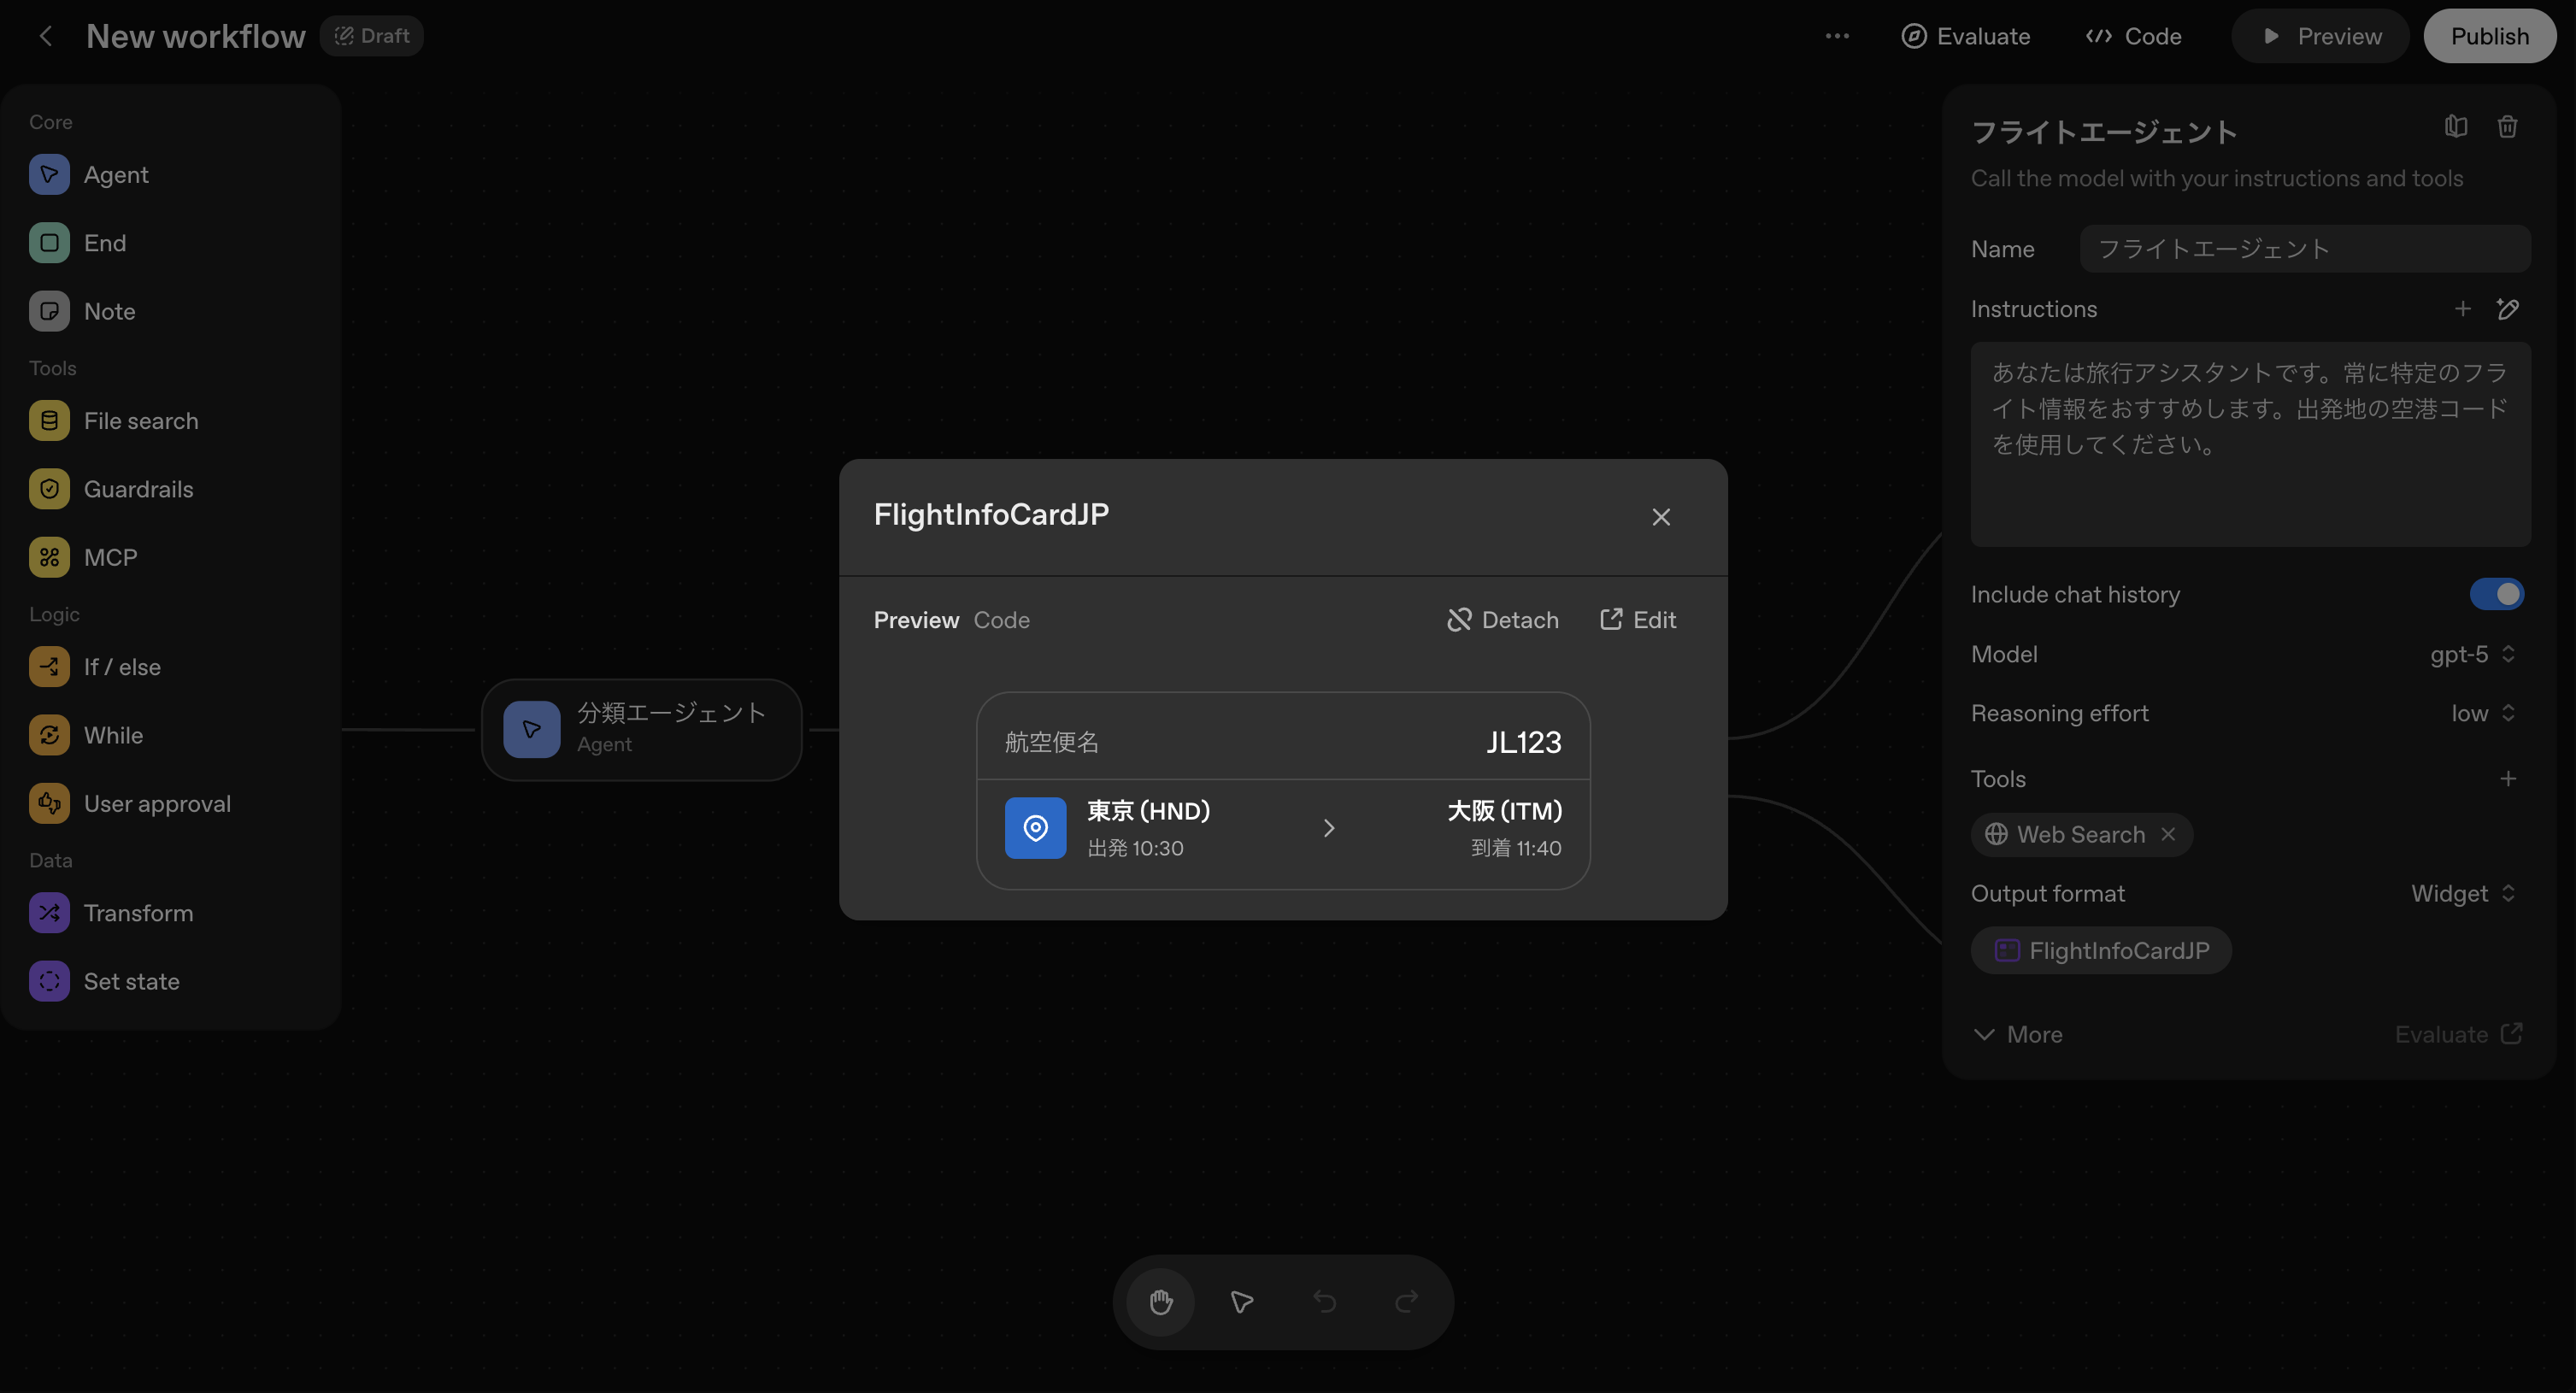Image resolution: width=2576 pixels, height=1393 pixels.
Task: Select the Guardrails tool icon
Action: [x=49, y=489]
